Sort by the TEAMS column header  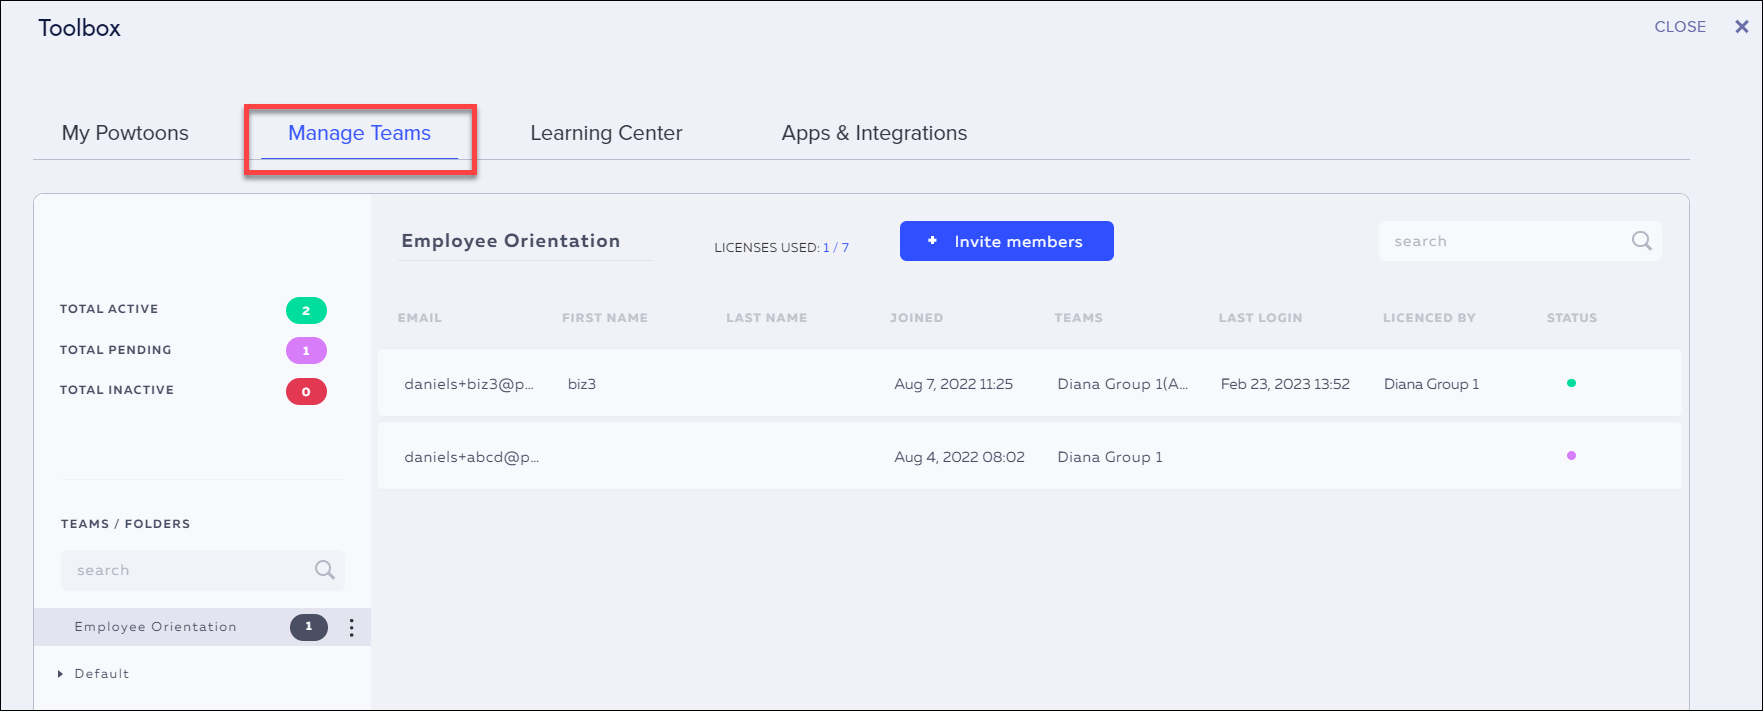1078,318
